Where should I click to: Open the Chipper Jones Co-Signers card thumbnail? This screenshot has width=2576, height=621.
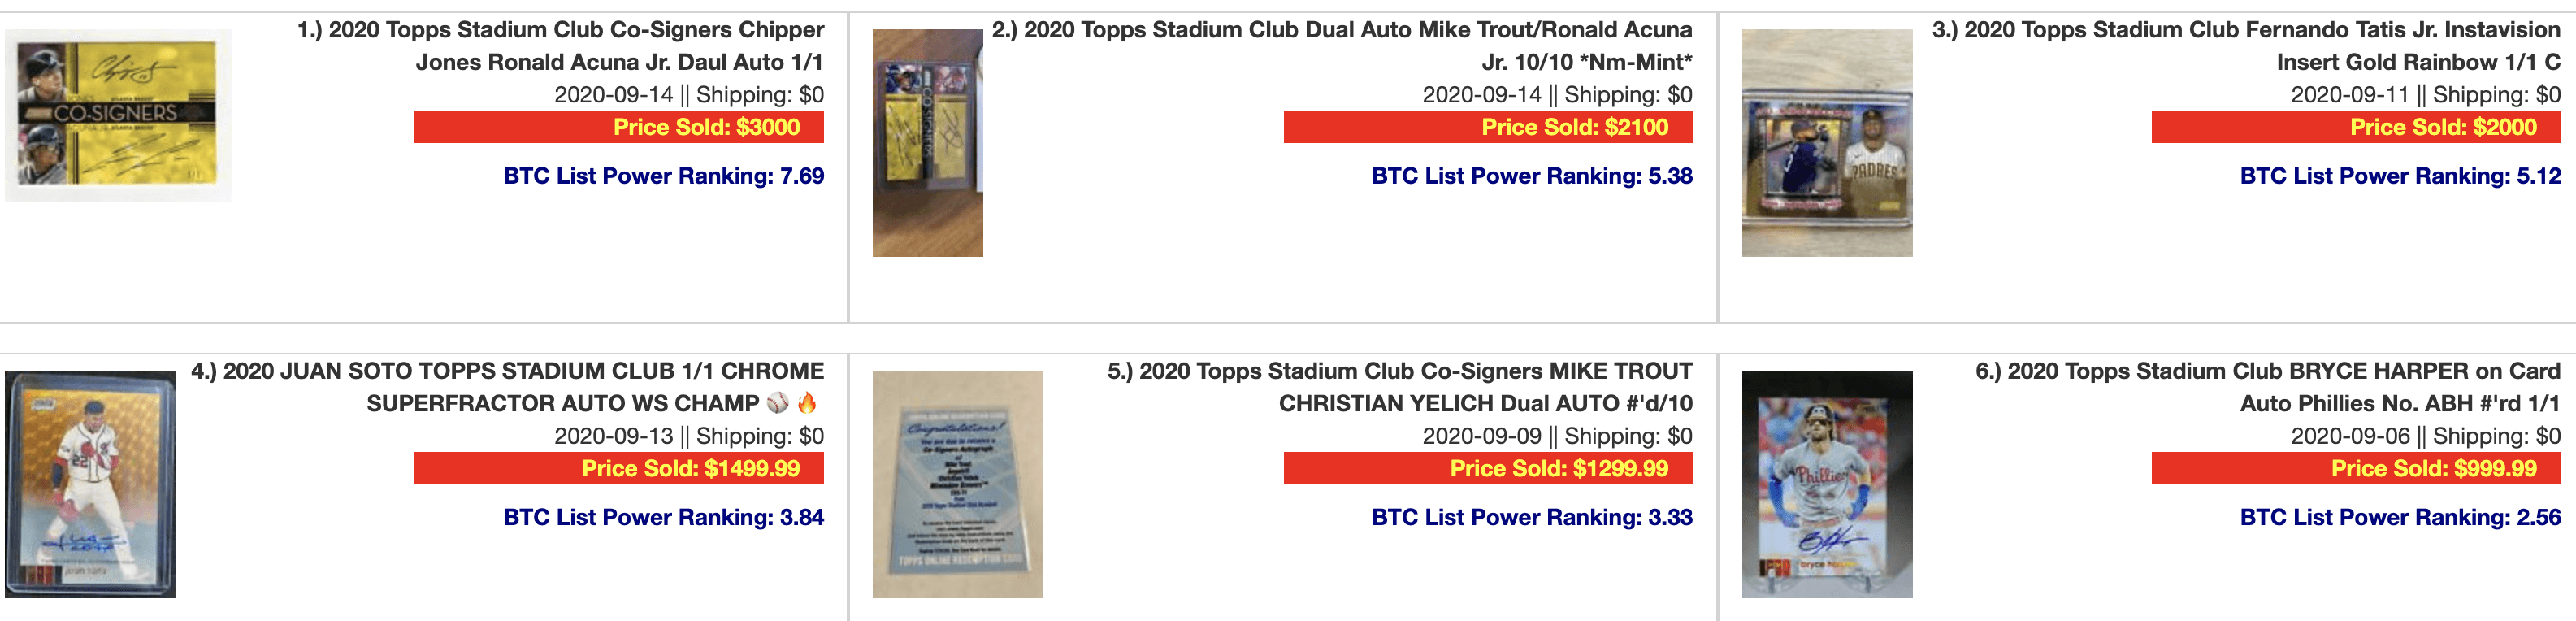[x=118, y=115]
